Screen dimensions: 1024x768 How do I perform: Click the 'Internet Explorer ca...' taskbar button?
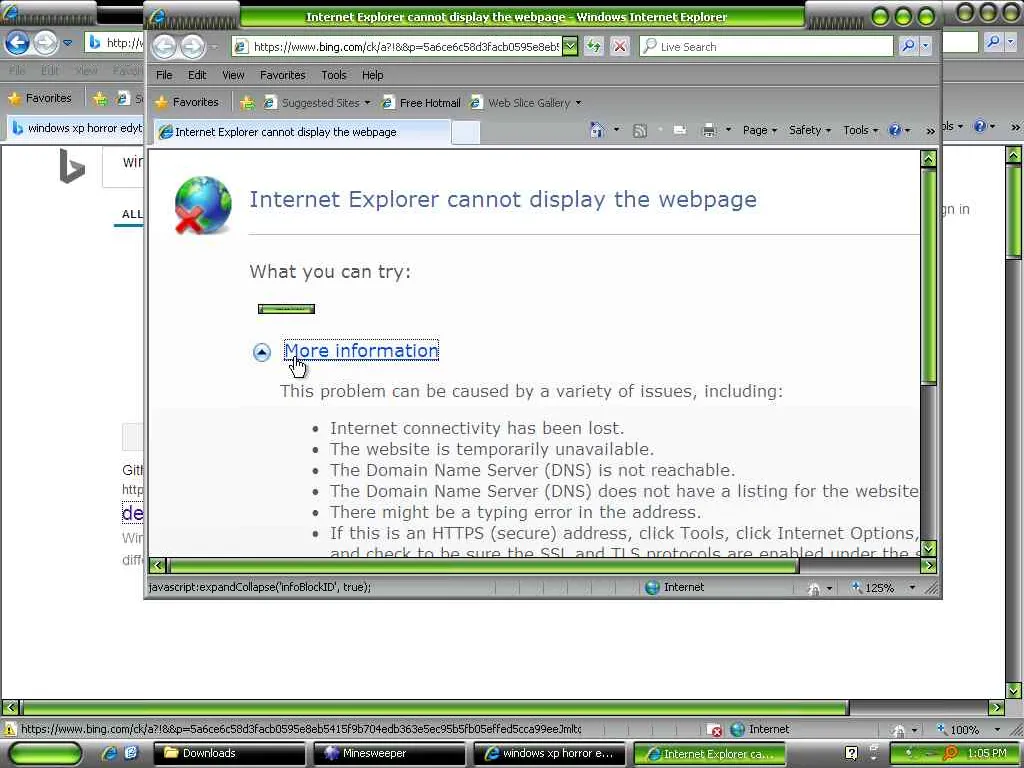click(x=709, y=753)
